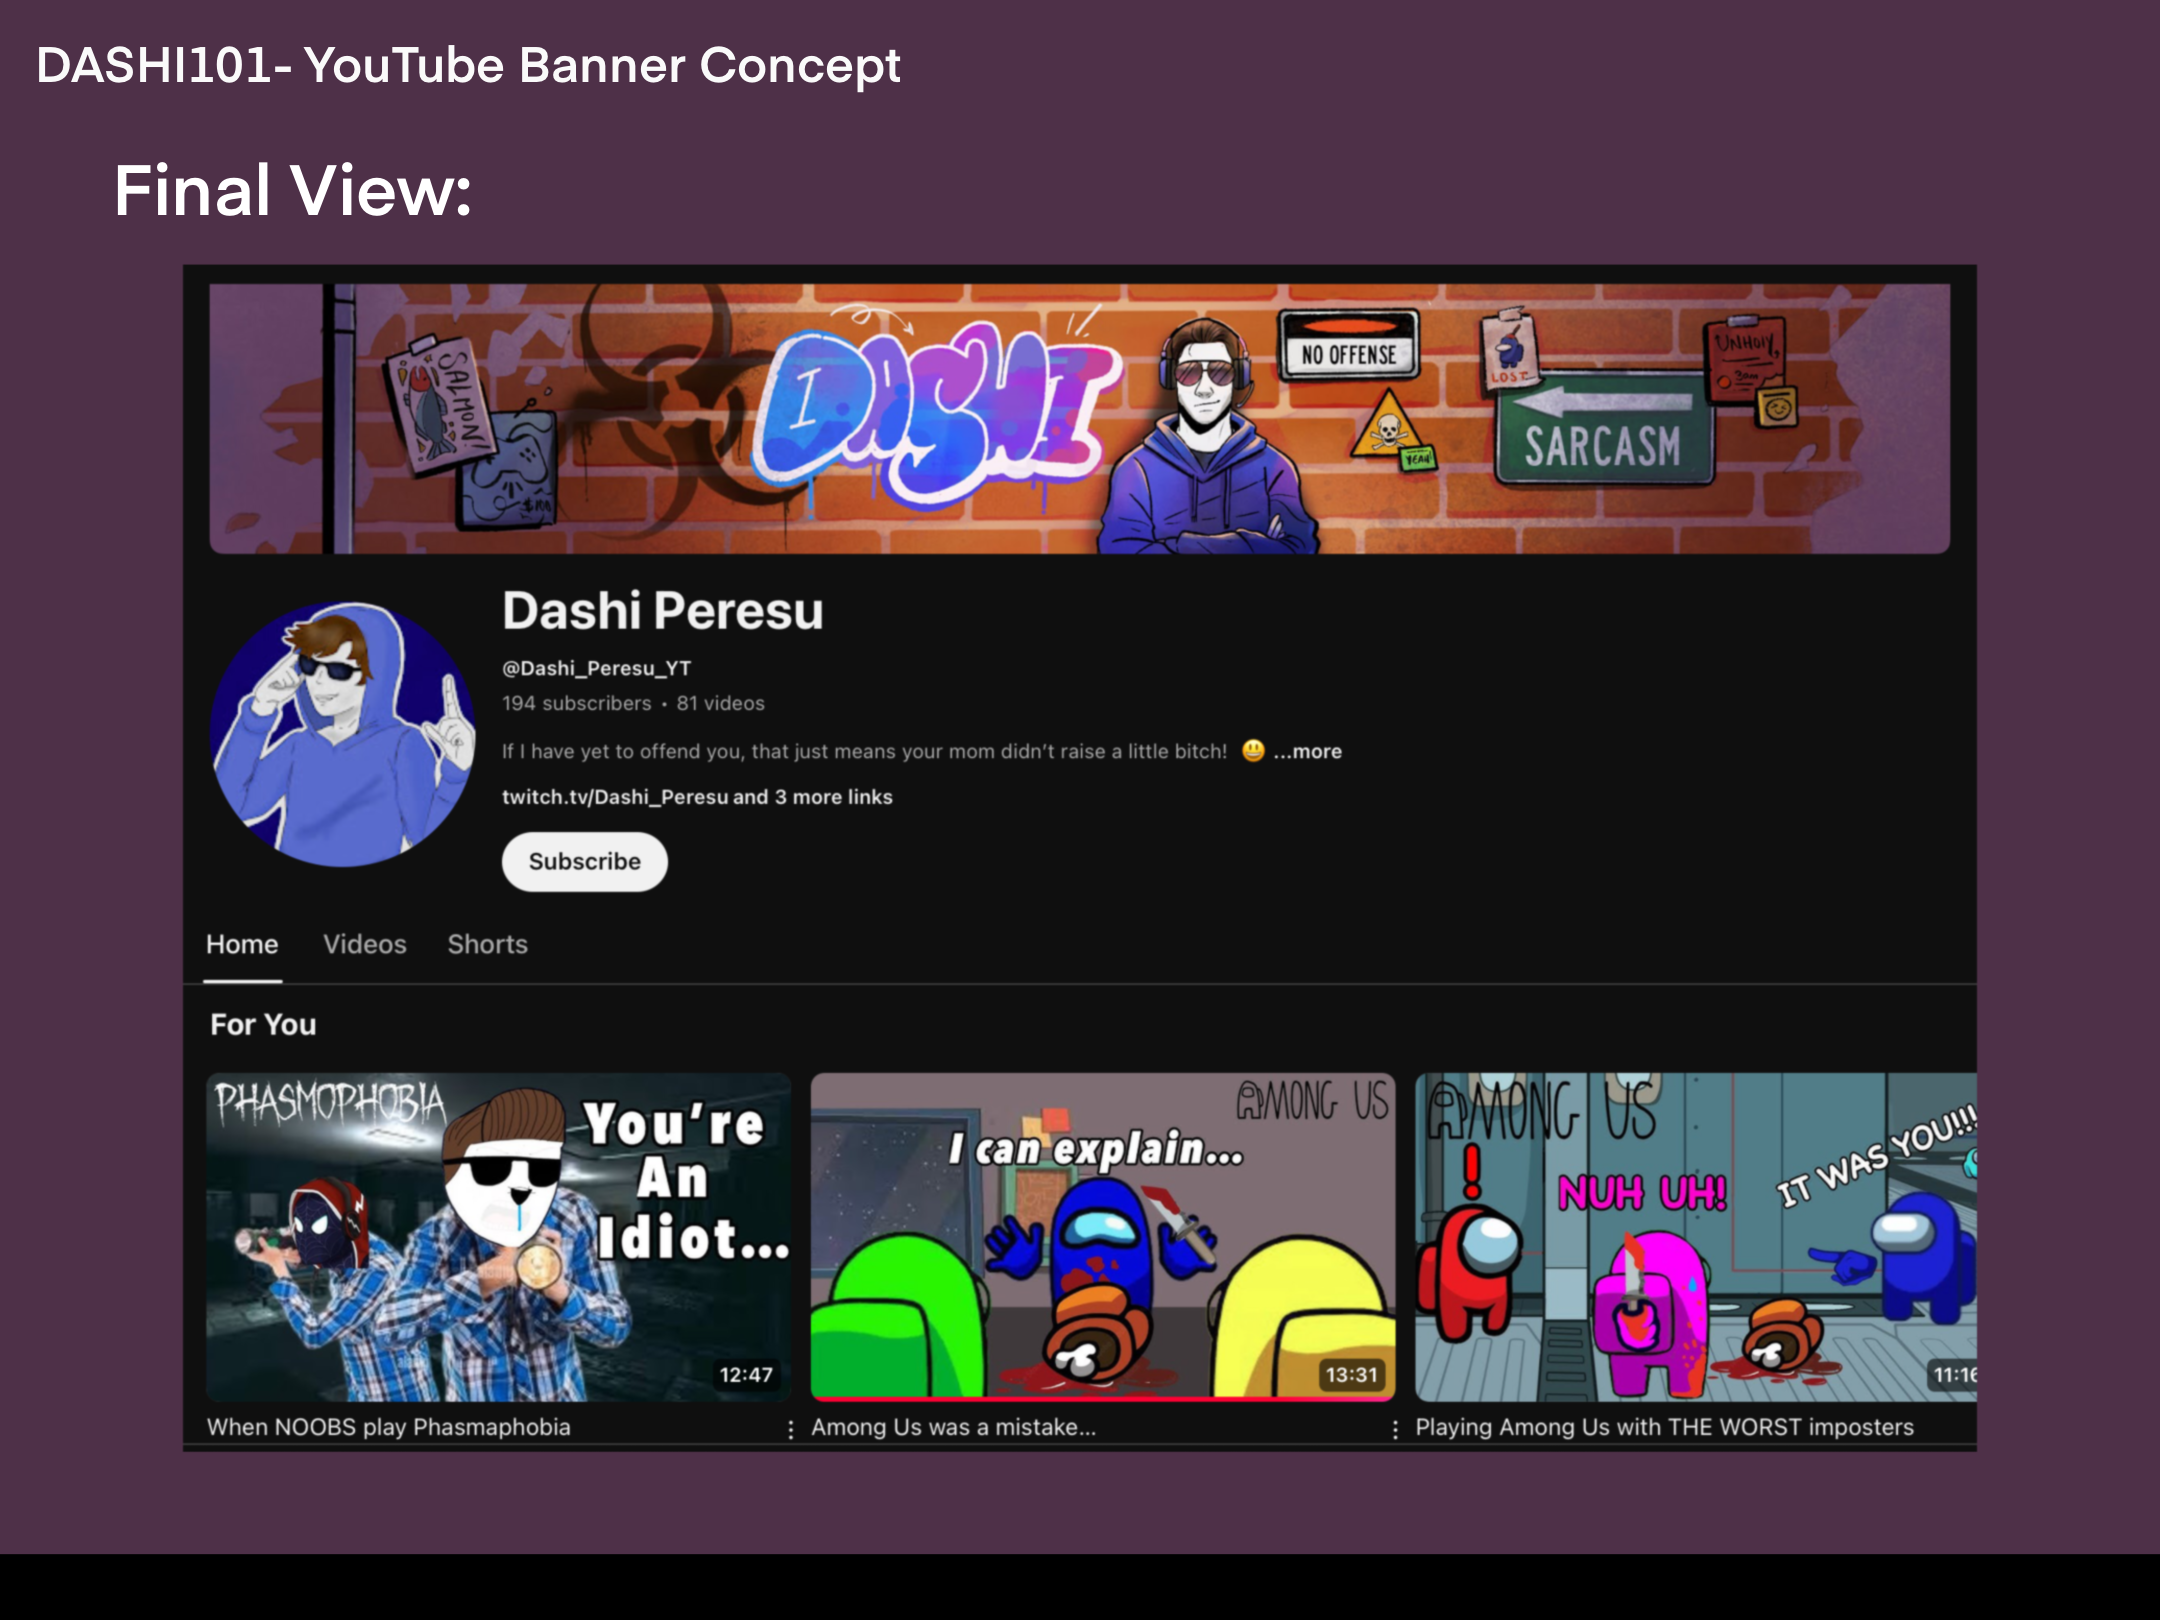This screenshot has width=2160, height=1620.
Task: Open 'Playing Among Us with THE WORST imposters' title
Action: point(1664,1427)
